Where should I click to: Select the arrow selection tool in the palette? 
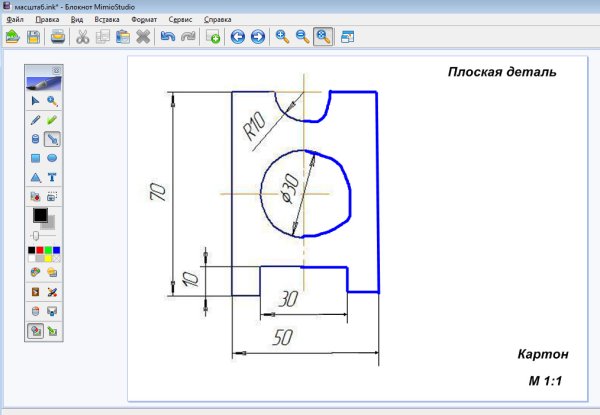pos(35,101)
